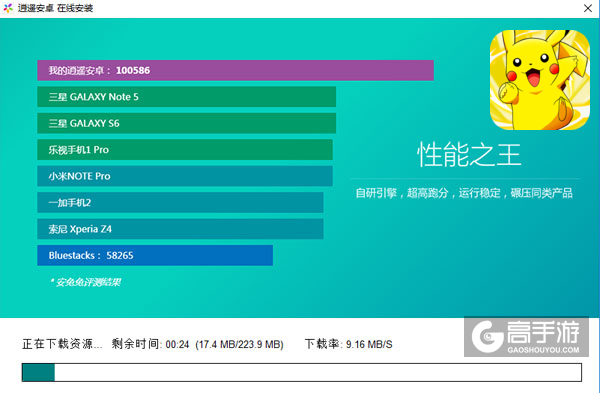The height and width of the screenshot is (393, 600).
Task: Select the purple 我的逍遥安卓 100586 bar
Action: tap(235, 70)
